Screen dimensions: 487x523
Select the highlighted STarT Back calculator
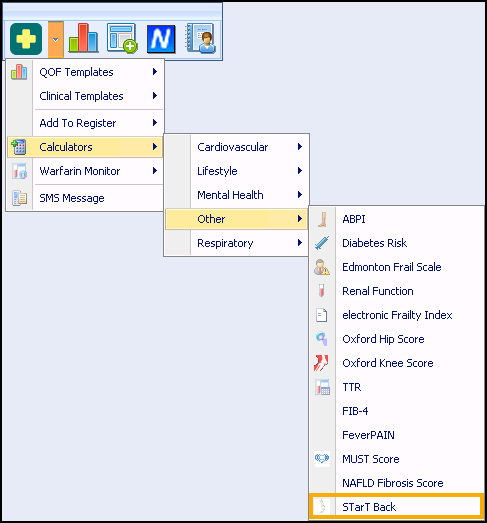click(x=396, y=507)
